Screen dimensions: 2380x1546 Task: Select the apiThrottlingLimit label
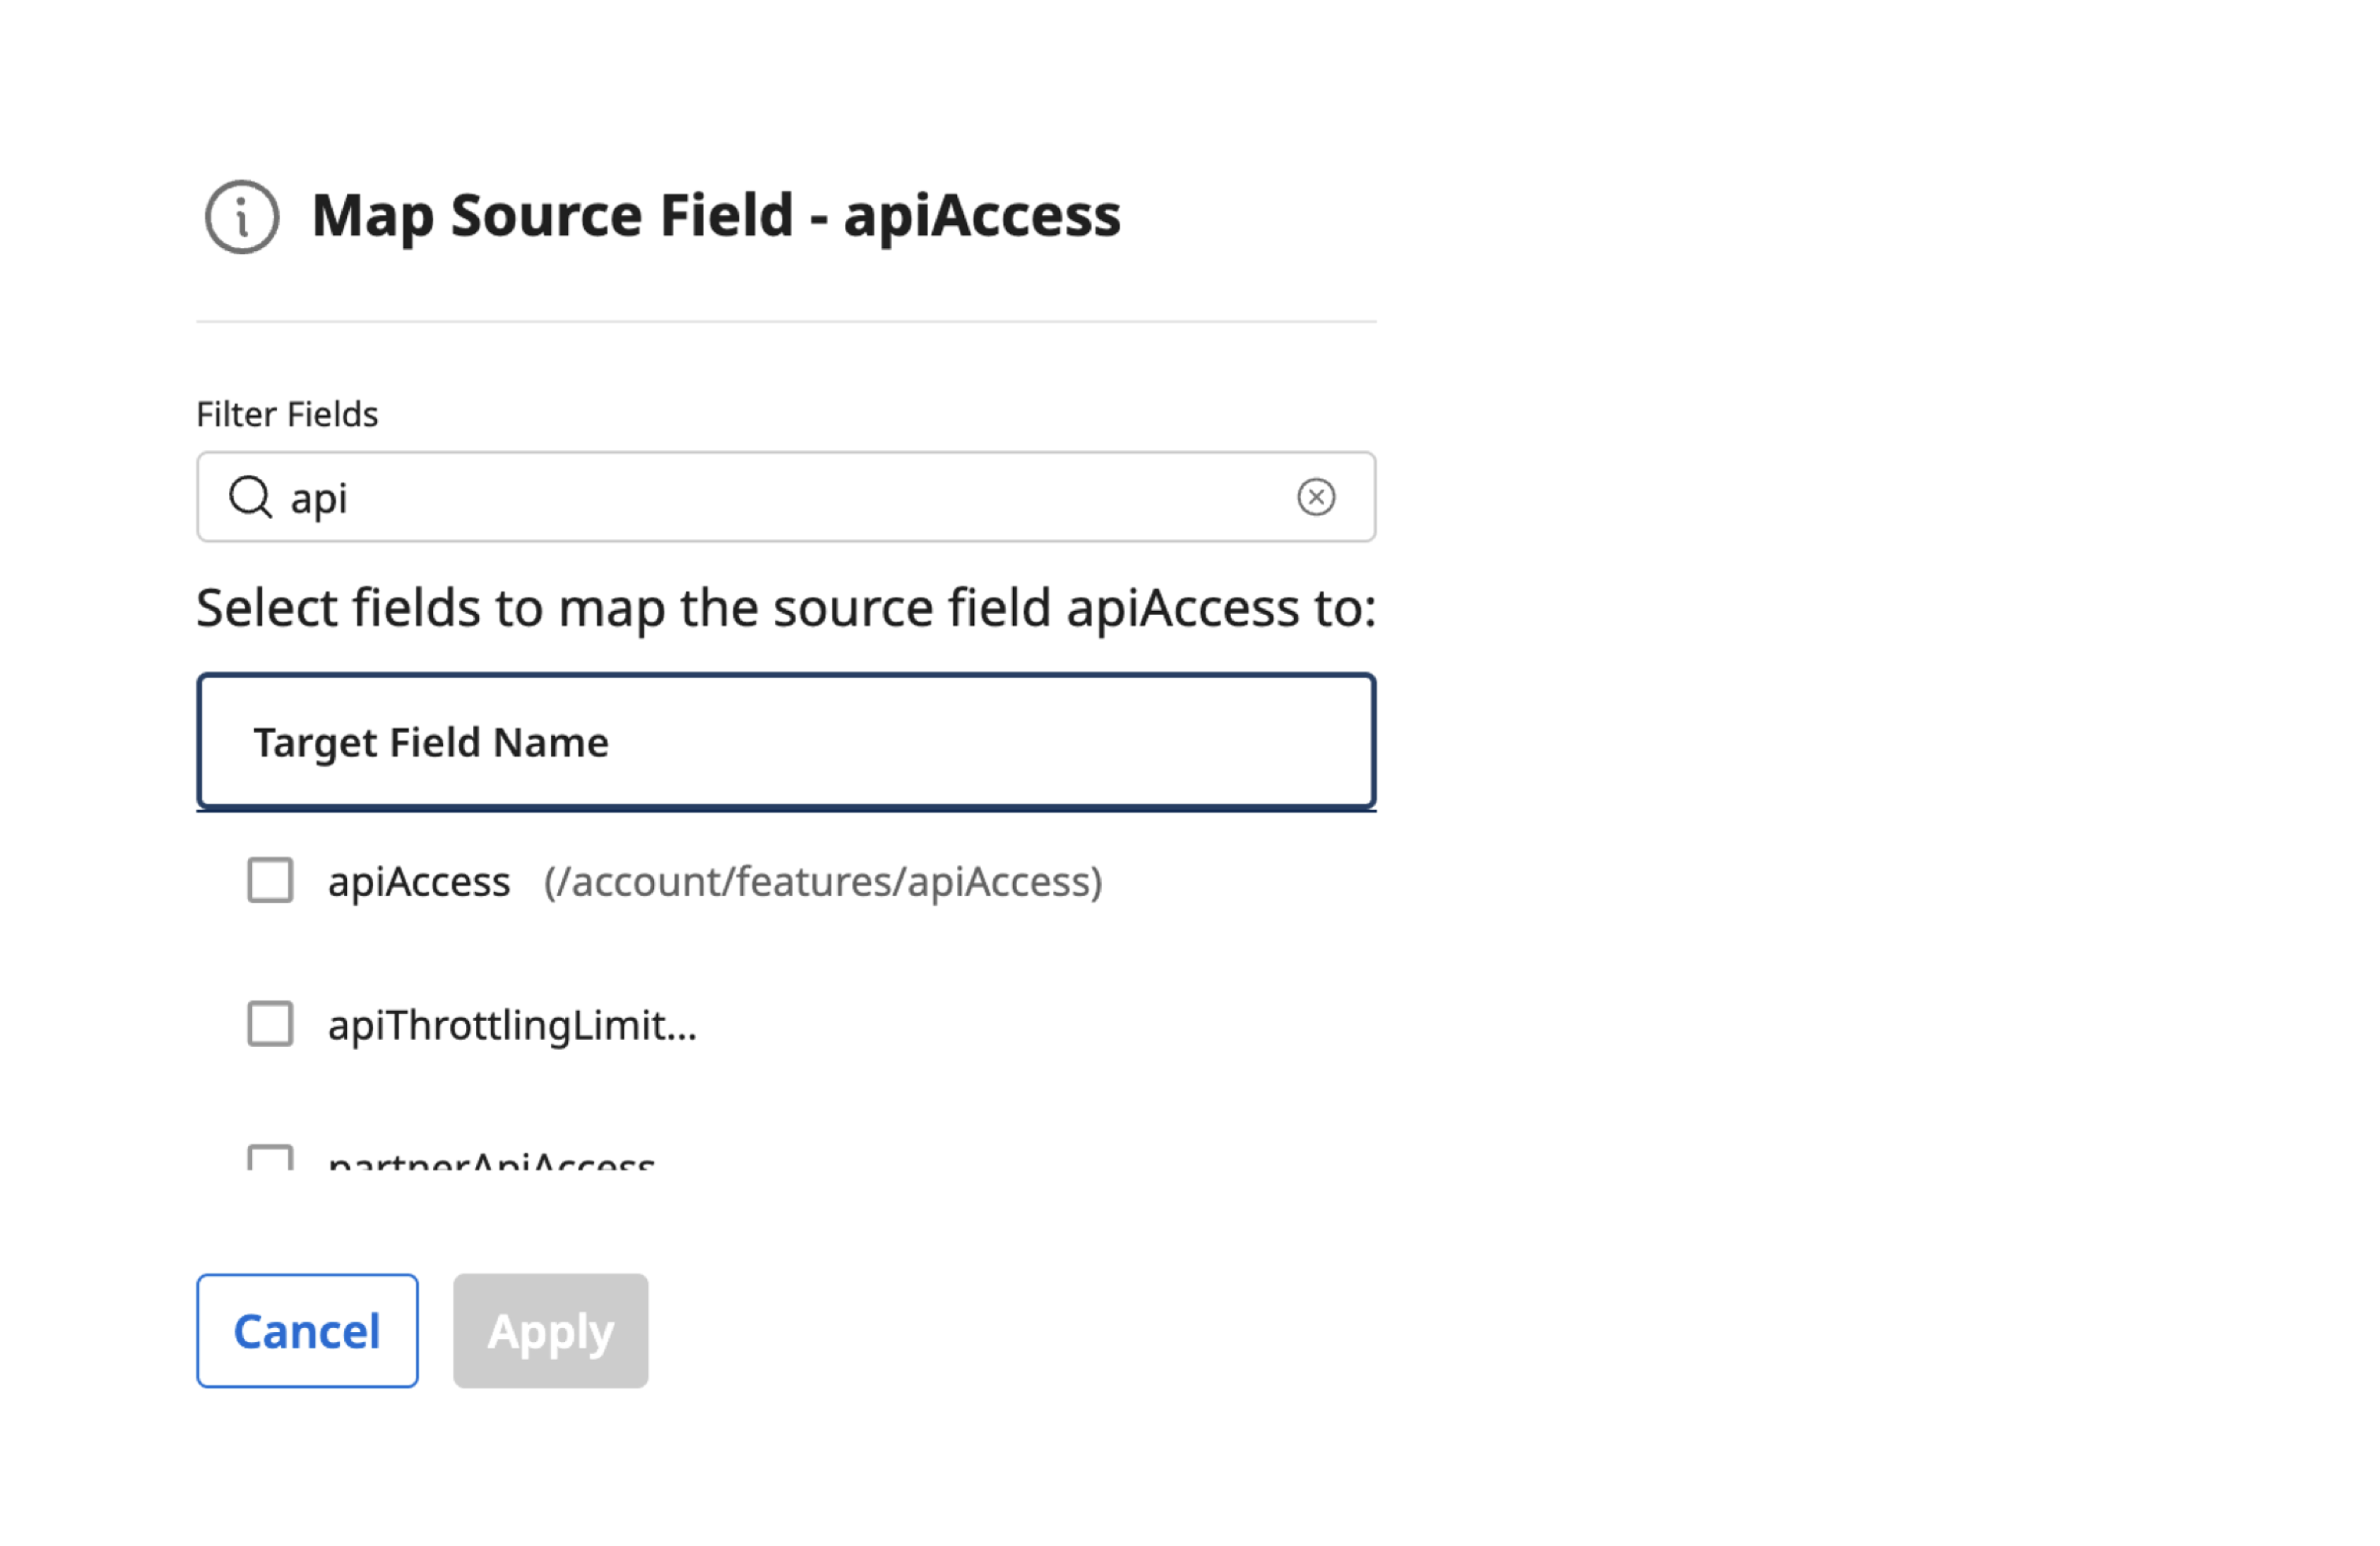[x=512, y=1024]
